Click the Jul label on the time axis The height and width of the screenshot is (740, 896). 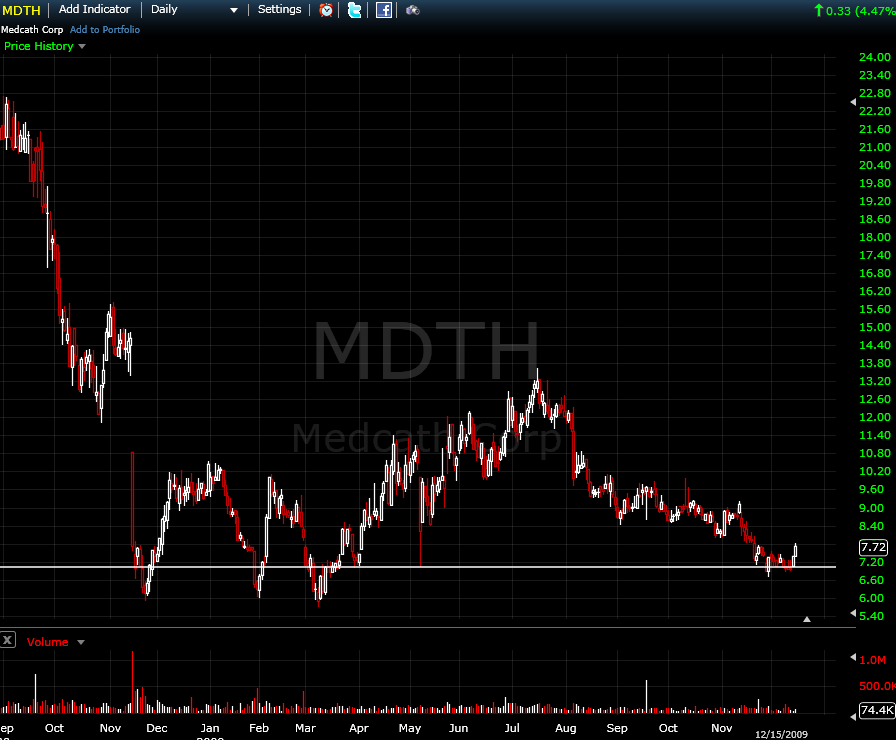tap(512, 728)
